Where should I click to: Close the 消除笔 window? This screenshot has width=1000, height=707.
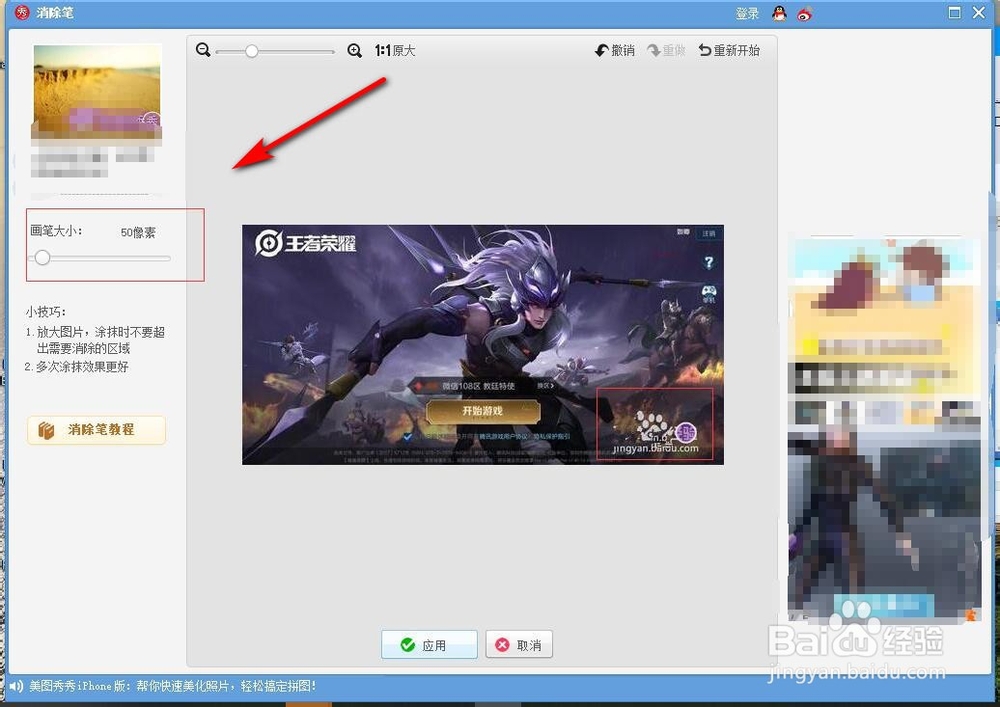click(x=979, y=13)
